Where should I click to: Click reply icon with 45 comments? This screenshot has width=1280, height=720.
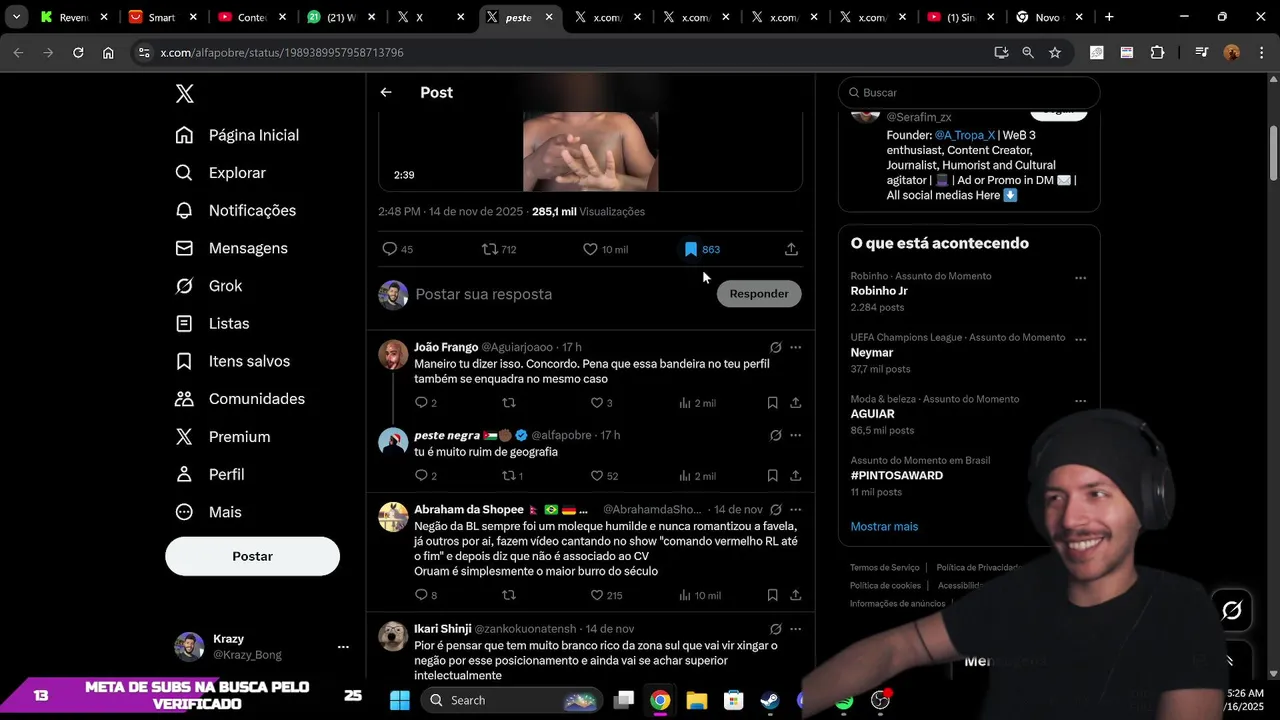(x=397, y=249)
